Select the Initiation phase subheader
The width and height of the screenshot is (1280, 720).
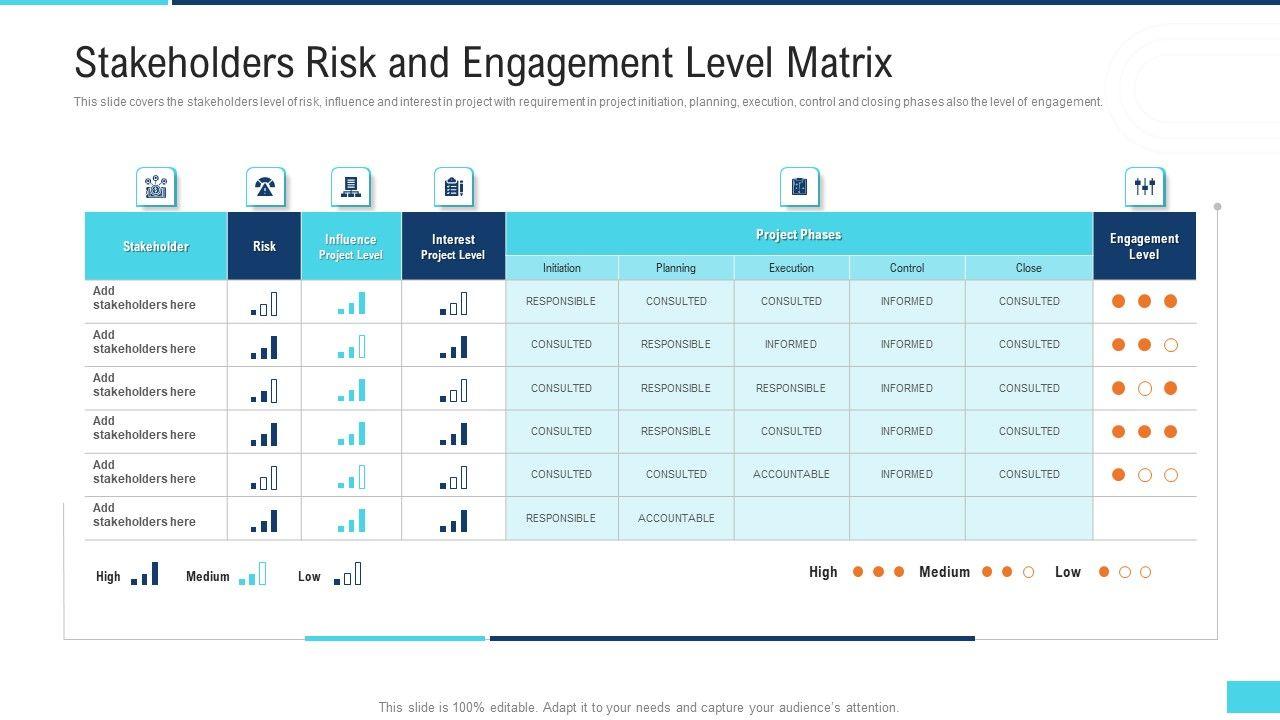point(562,268)
